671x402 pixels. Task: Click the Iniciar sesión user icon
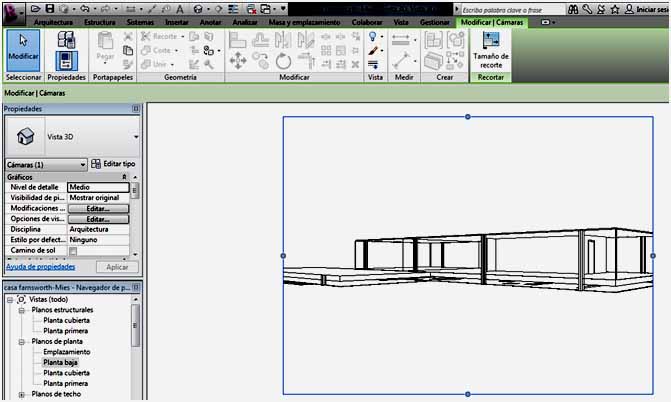click(x=629, y=8)
